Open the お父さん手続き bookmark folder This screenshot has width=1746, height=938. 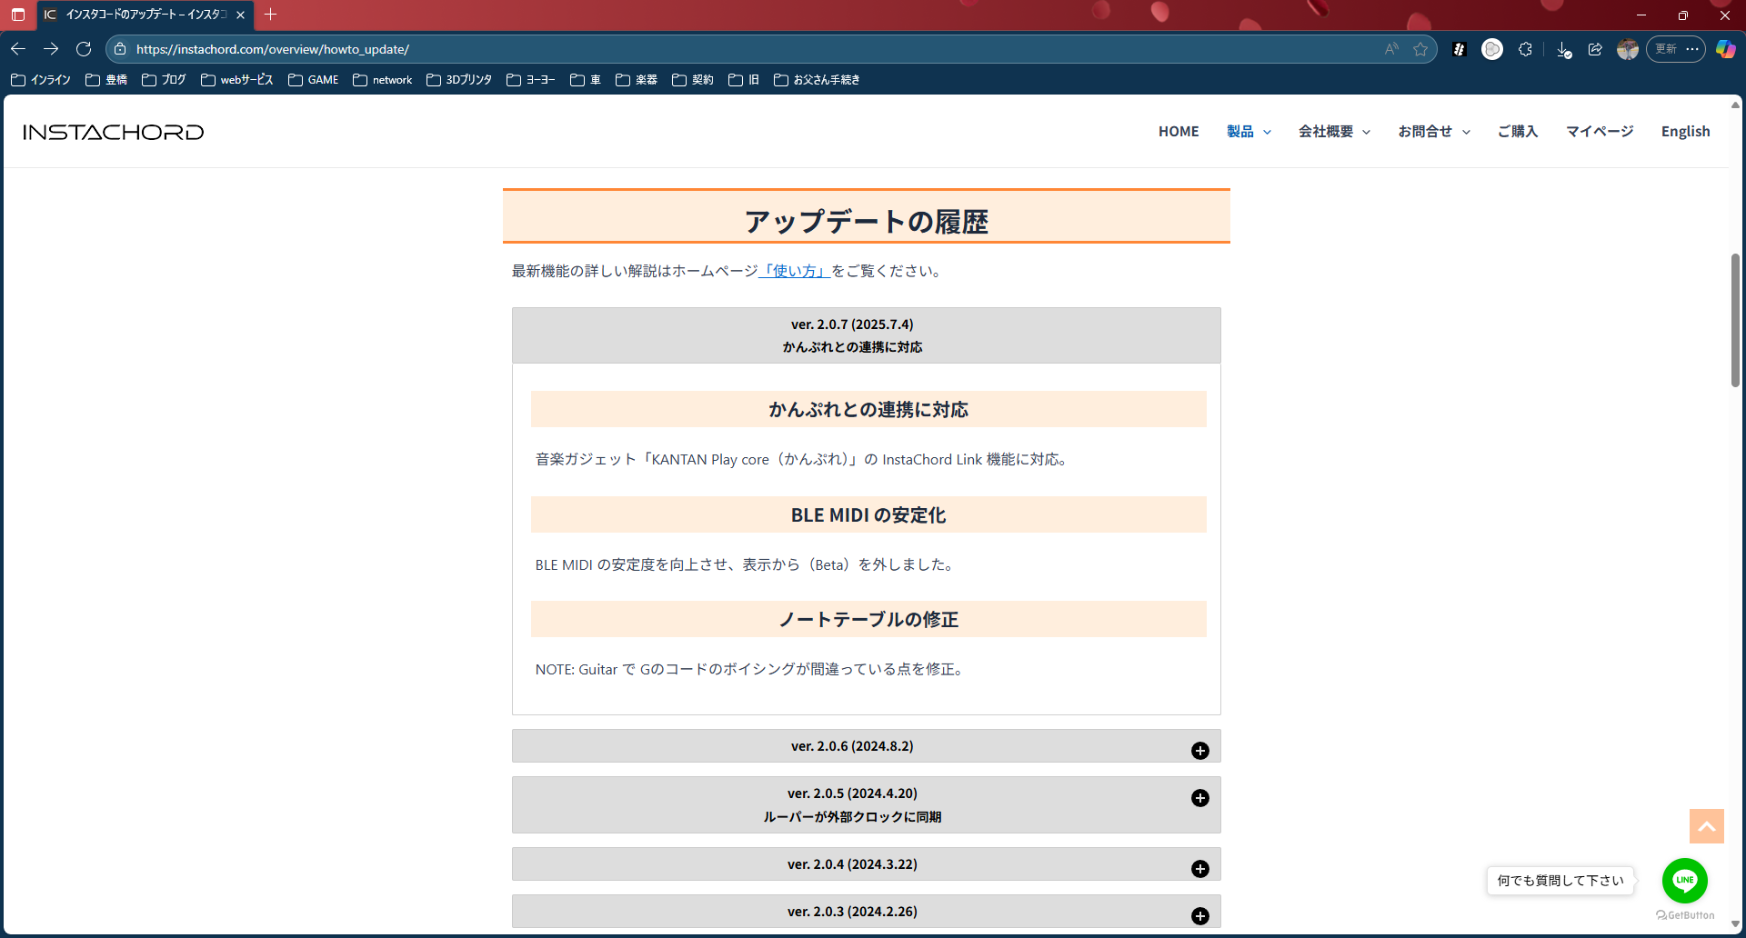817,80
